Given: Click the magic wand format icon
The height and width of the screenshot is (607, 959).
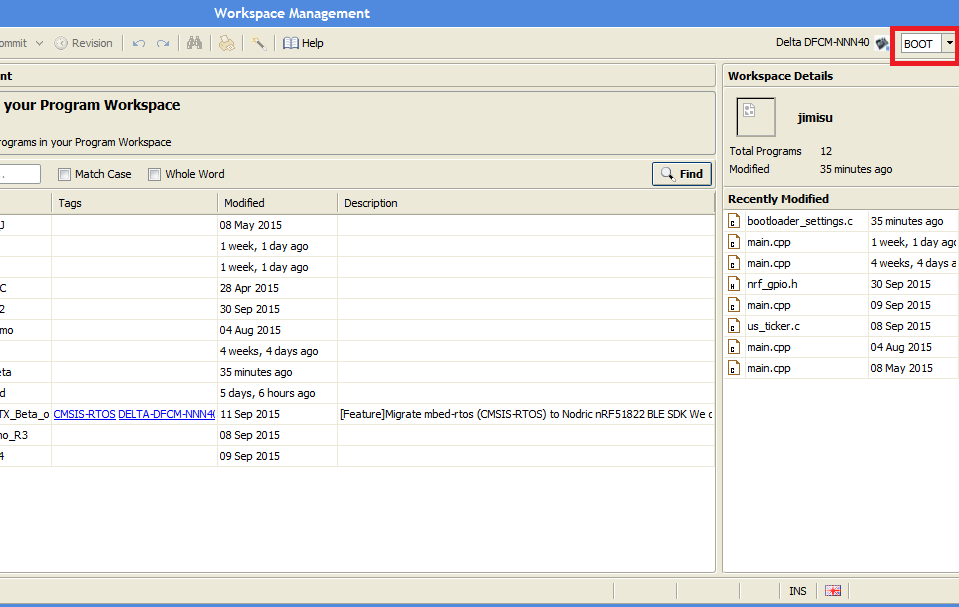Looking at the screenshot, I should (258, 43).
